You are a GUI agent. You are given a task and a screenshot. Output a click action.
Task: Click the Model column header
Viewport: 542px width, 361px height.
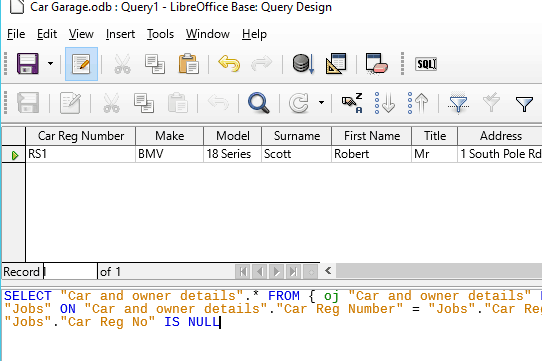coord(233,136)
